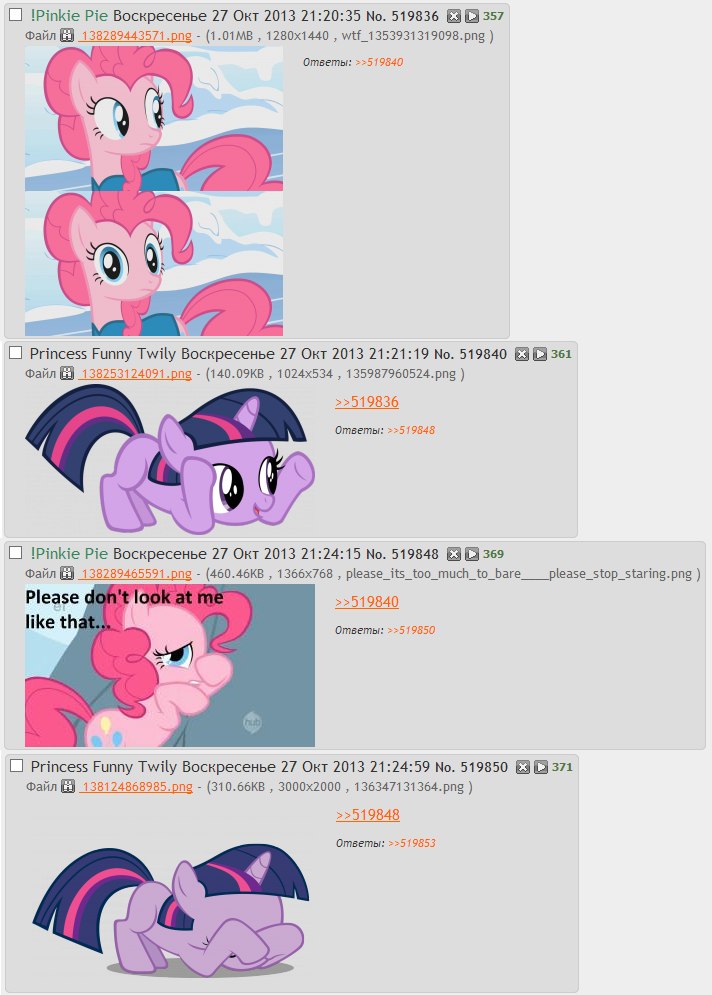Click the file icon before 138289443571.png
Screen dimensions: 712x995
67,36
